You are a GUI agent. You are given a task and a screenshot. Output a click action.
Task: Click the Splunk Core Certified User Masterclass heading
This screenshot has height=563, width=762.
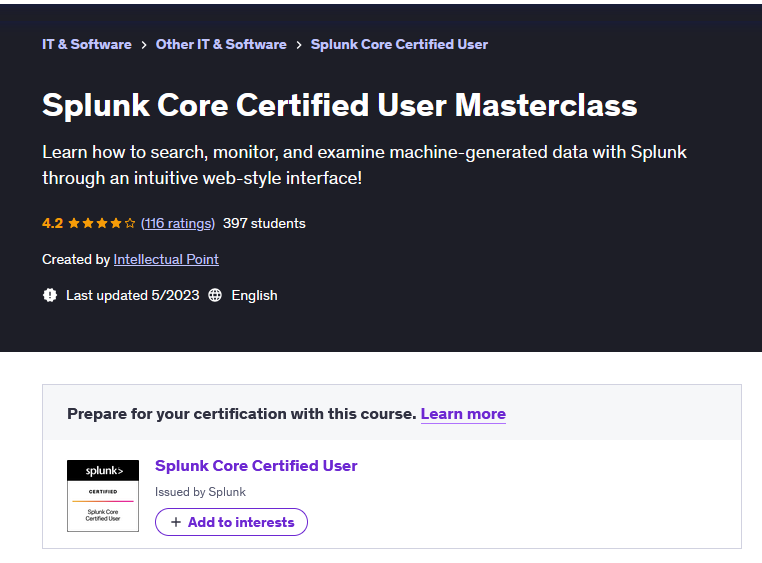coord(339,105)
